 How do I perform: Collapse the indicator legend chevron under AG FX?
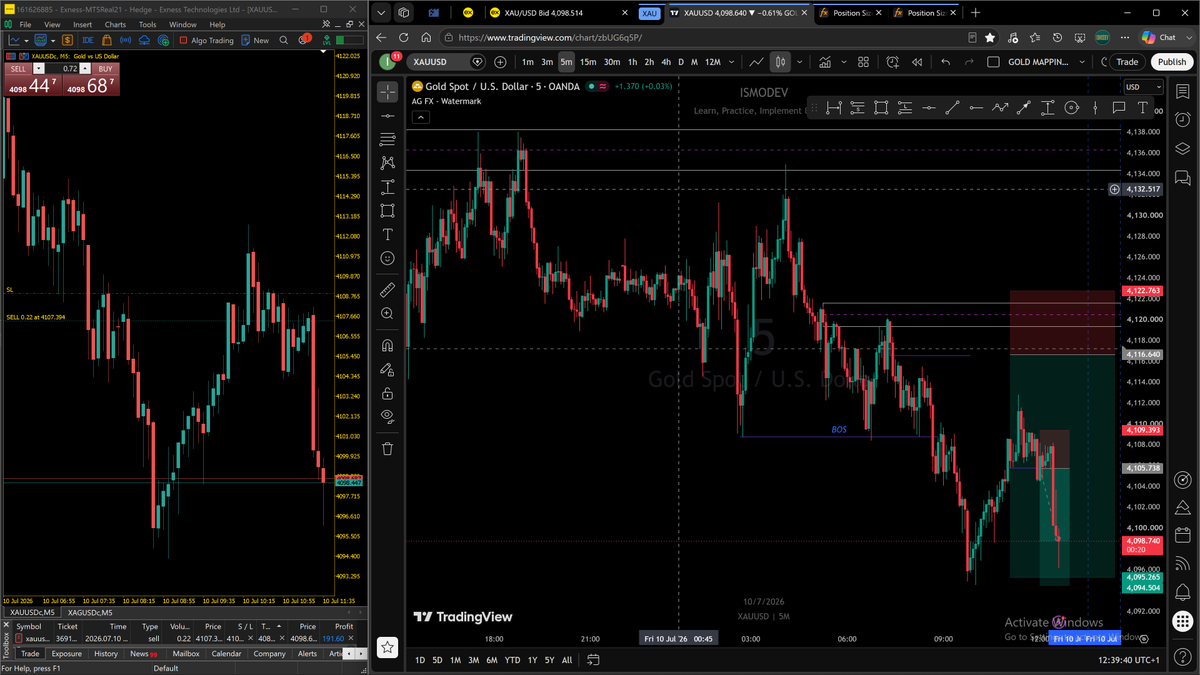pyautogui.click(x=421, y=117)
